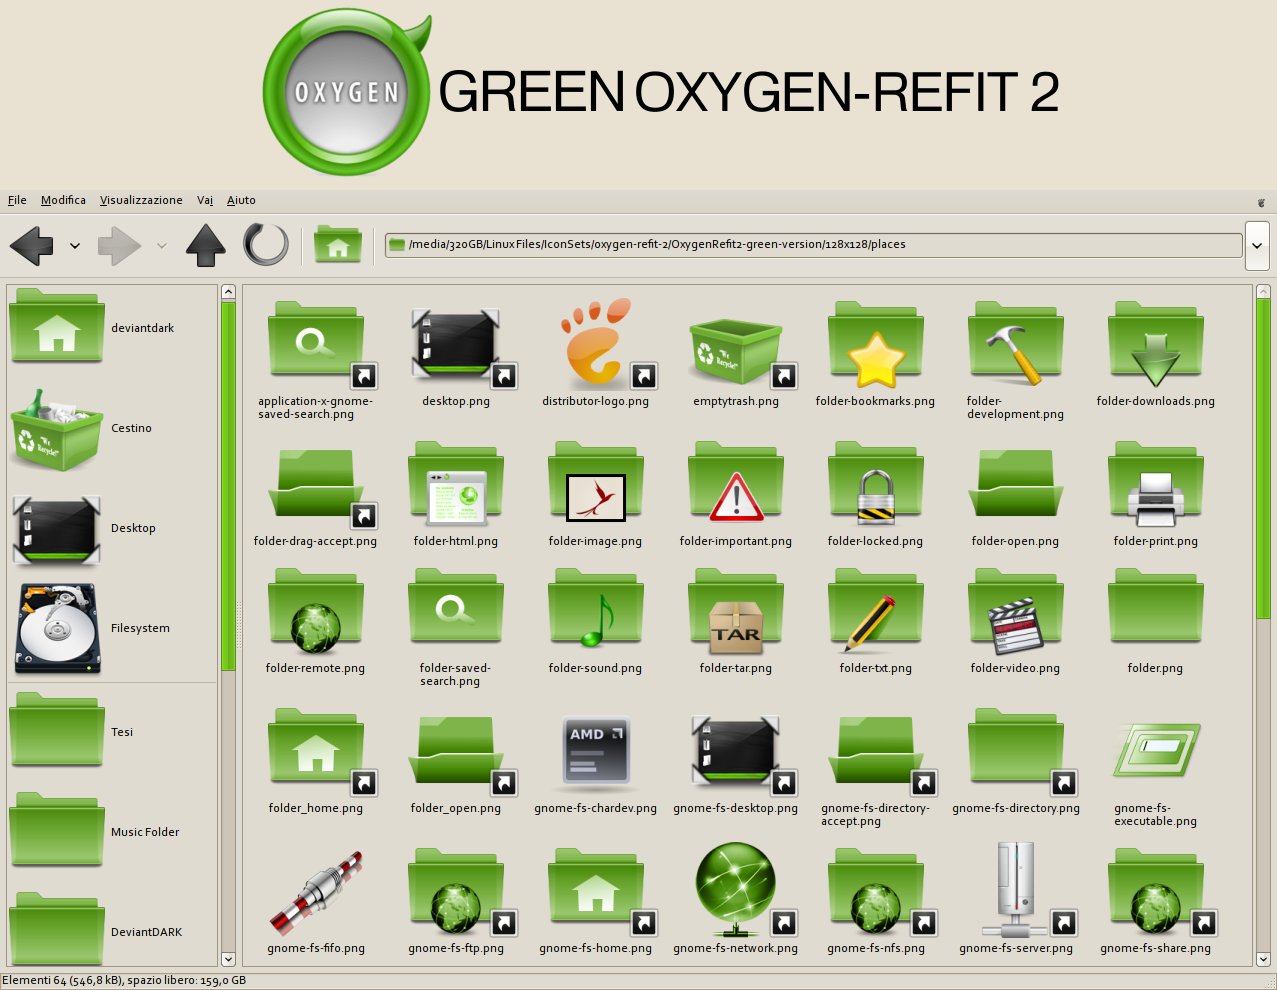The height and width of the screenshot is (990, 1277).
Task: Open the Aiuto menu
Action: pos(241,200)
